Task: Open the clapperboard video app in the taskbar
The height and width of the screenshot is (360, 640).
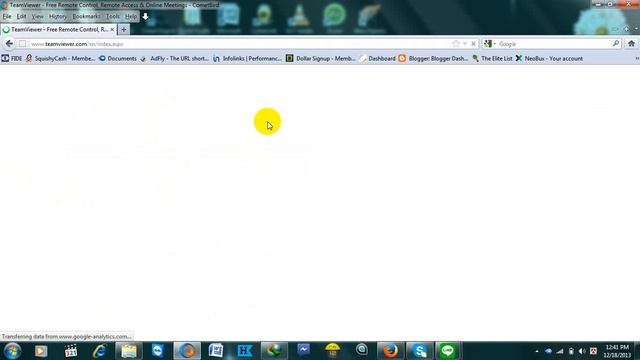Action: click(71, 351)
